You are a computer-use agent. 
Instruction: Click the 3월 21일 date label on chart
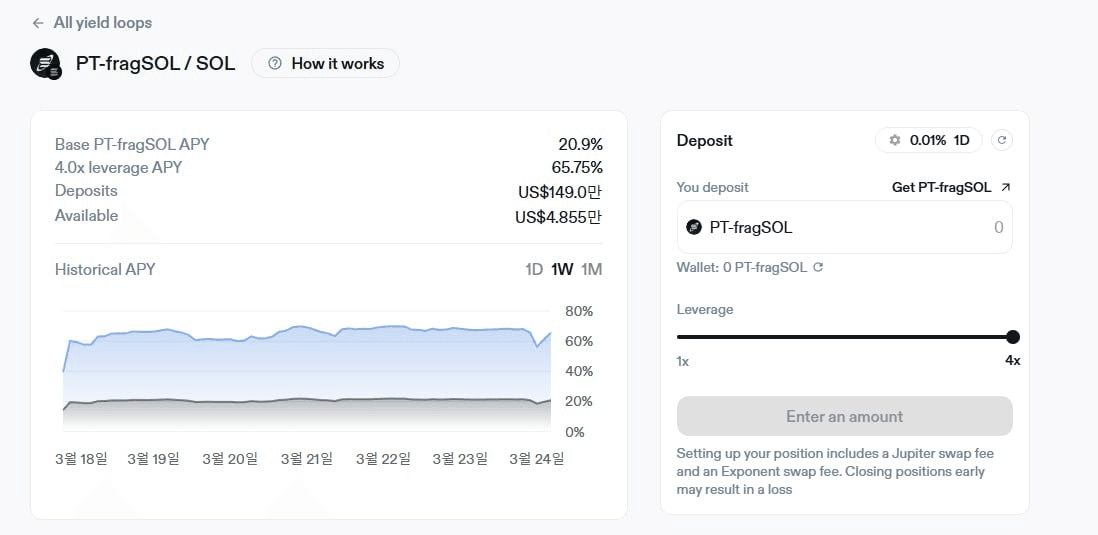pos(307,459)
